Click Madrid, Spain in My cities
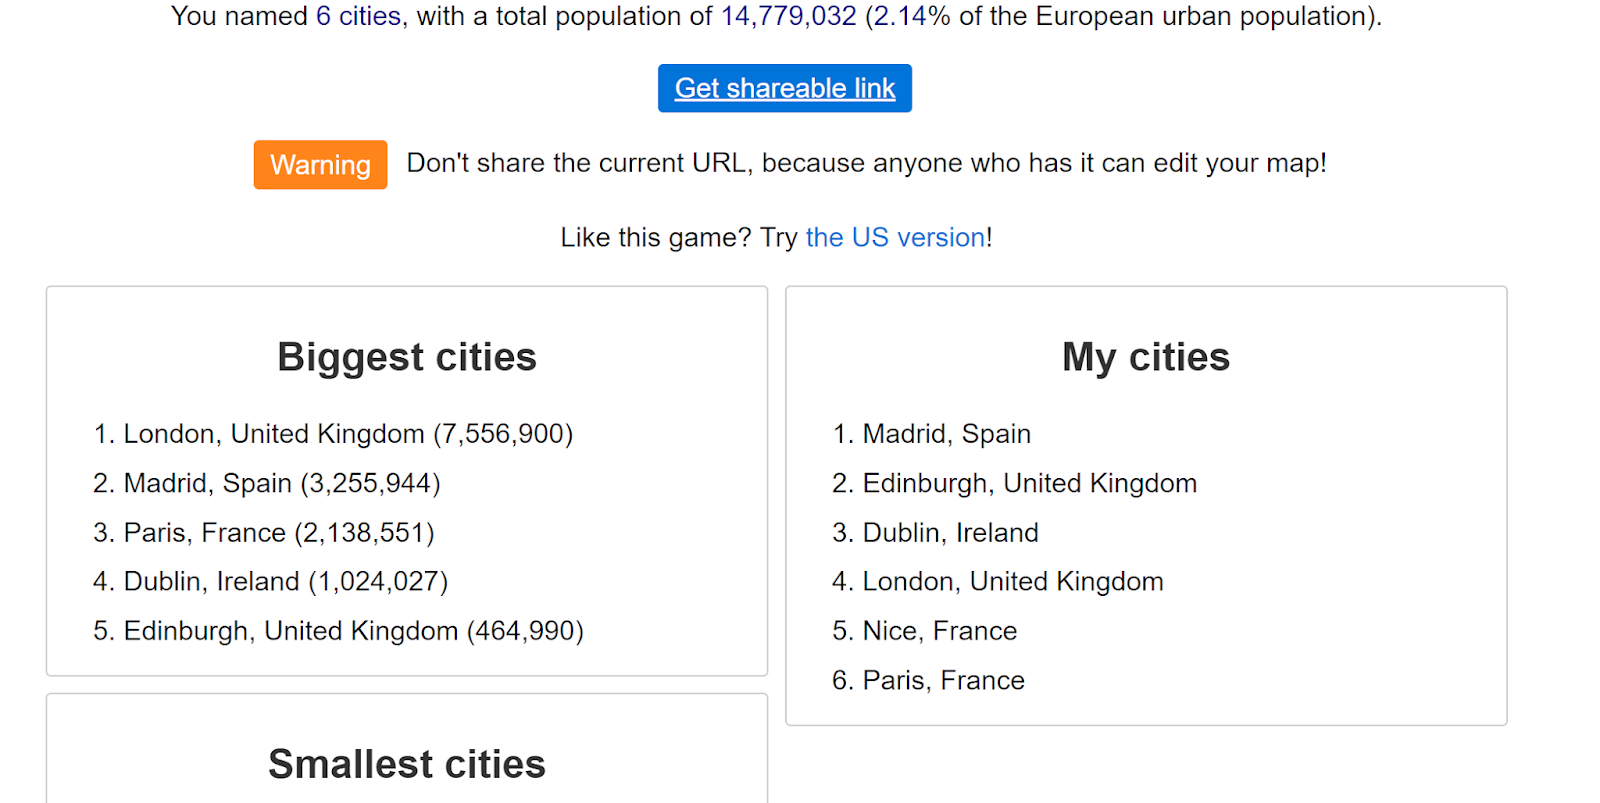This screenshot has height=803, width=1600. [946, 434]
